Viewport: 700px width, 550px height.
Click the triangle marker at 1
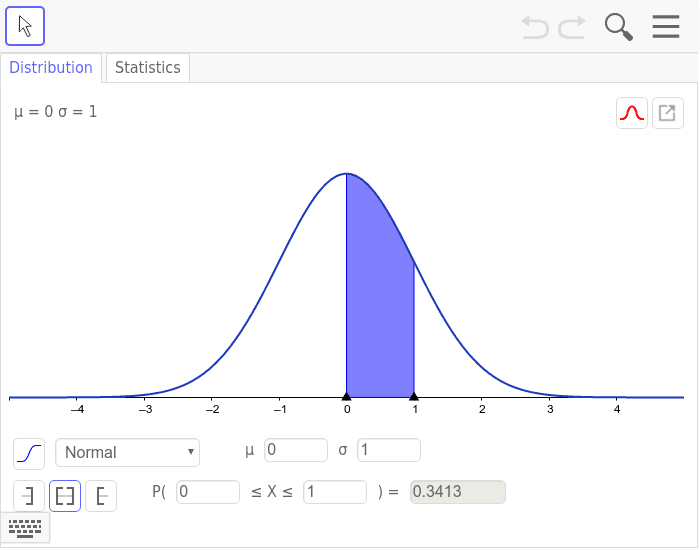point(414,396)
